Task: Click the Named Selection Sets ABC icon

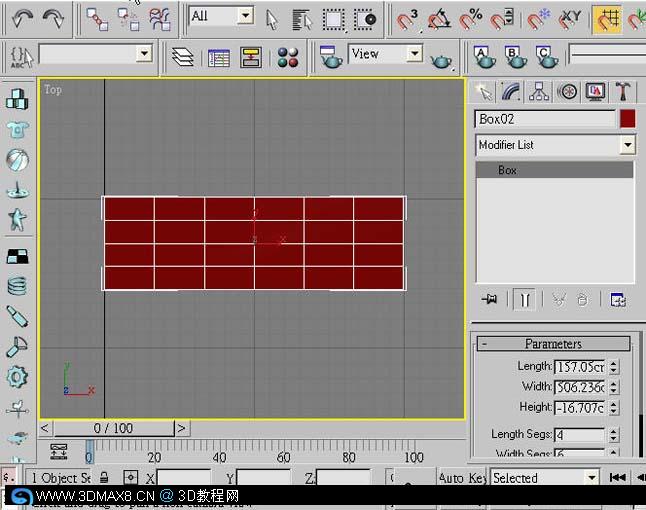Action: point(21,57)
